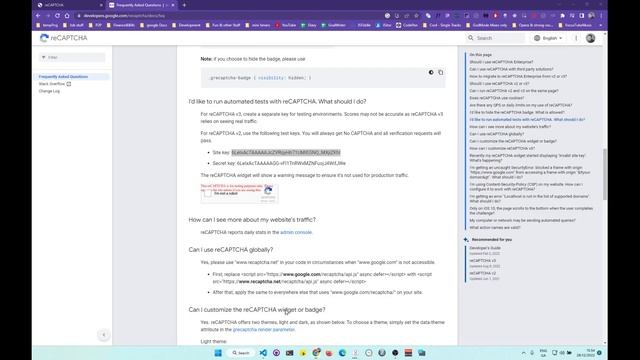Jump to 'Can I use reCAPTCHA with third party solutions?'
Image resolution: width=640 pixels, height=360 pixels.
click(511, 69)
